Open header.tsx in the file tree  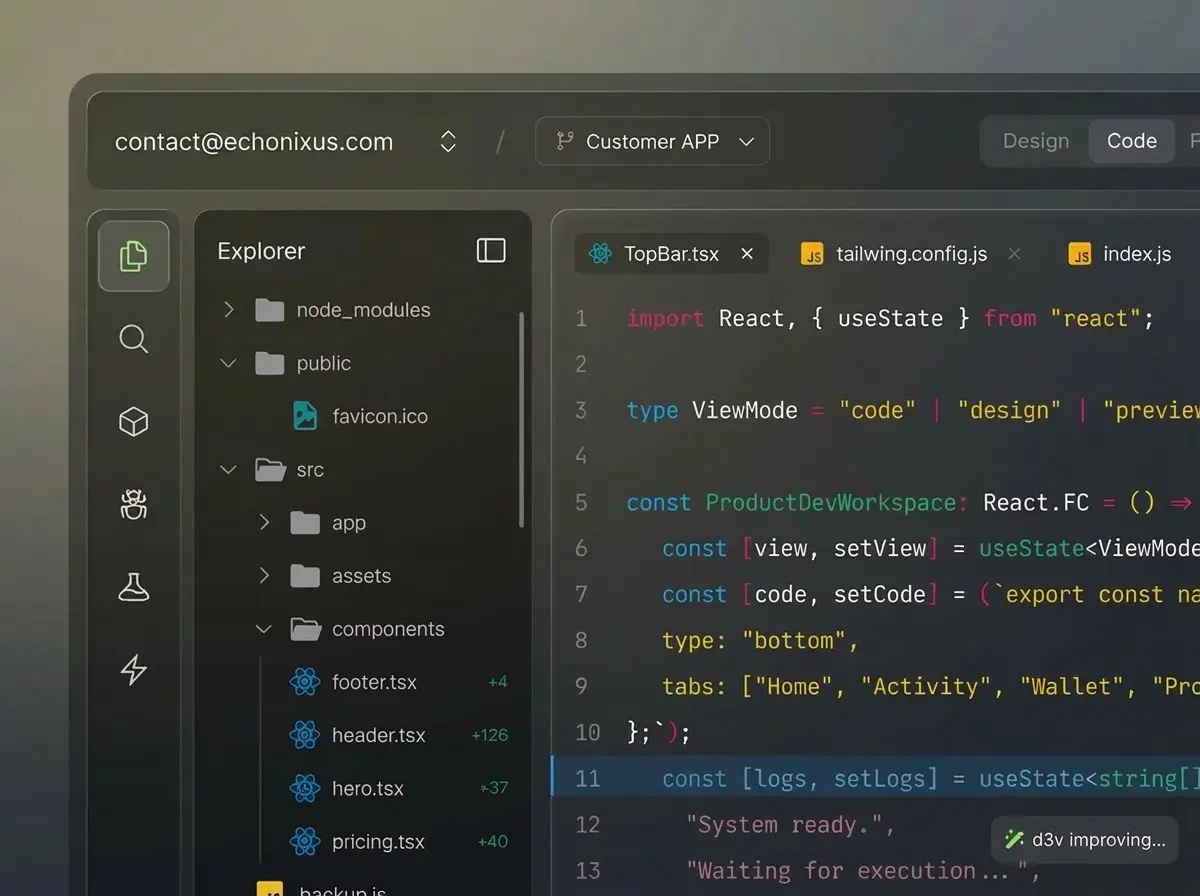pyautogui.click(x=378, y=735)
